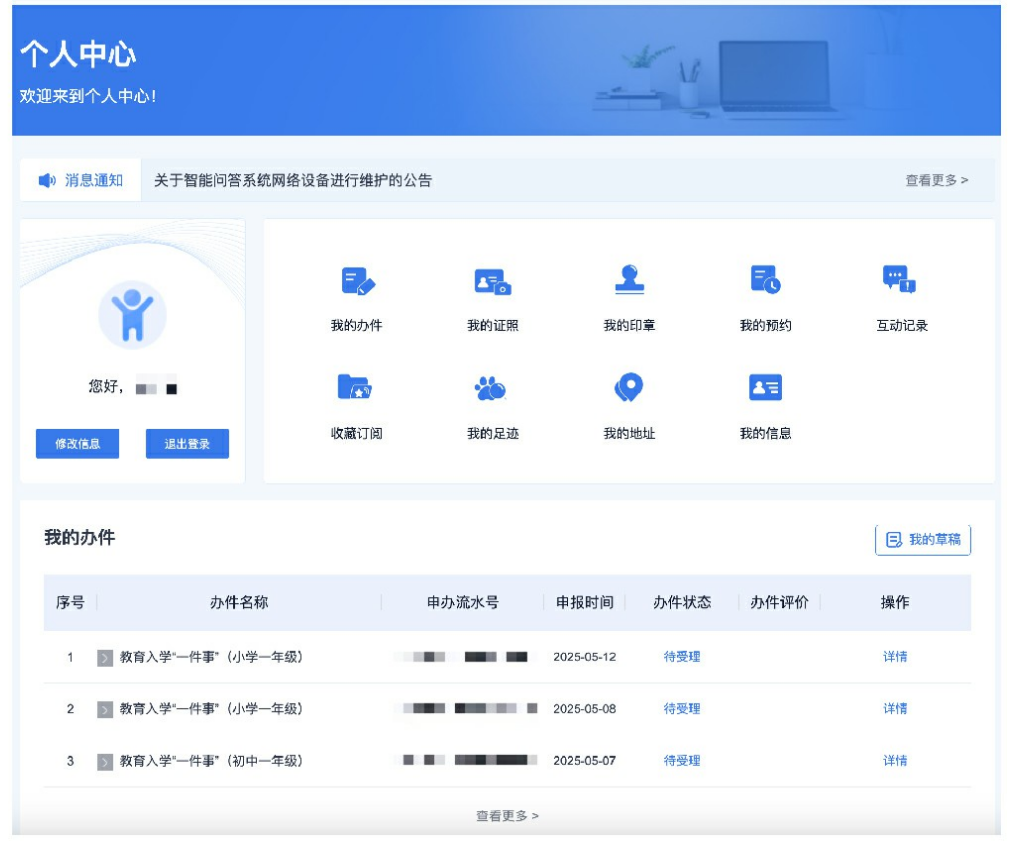This screenshot has width=1013, height=841.
Task: Click 查看更多 below the 办件 table
Action: tap(507, 816)
